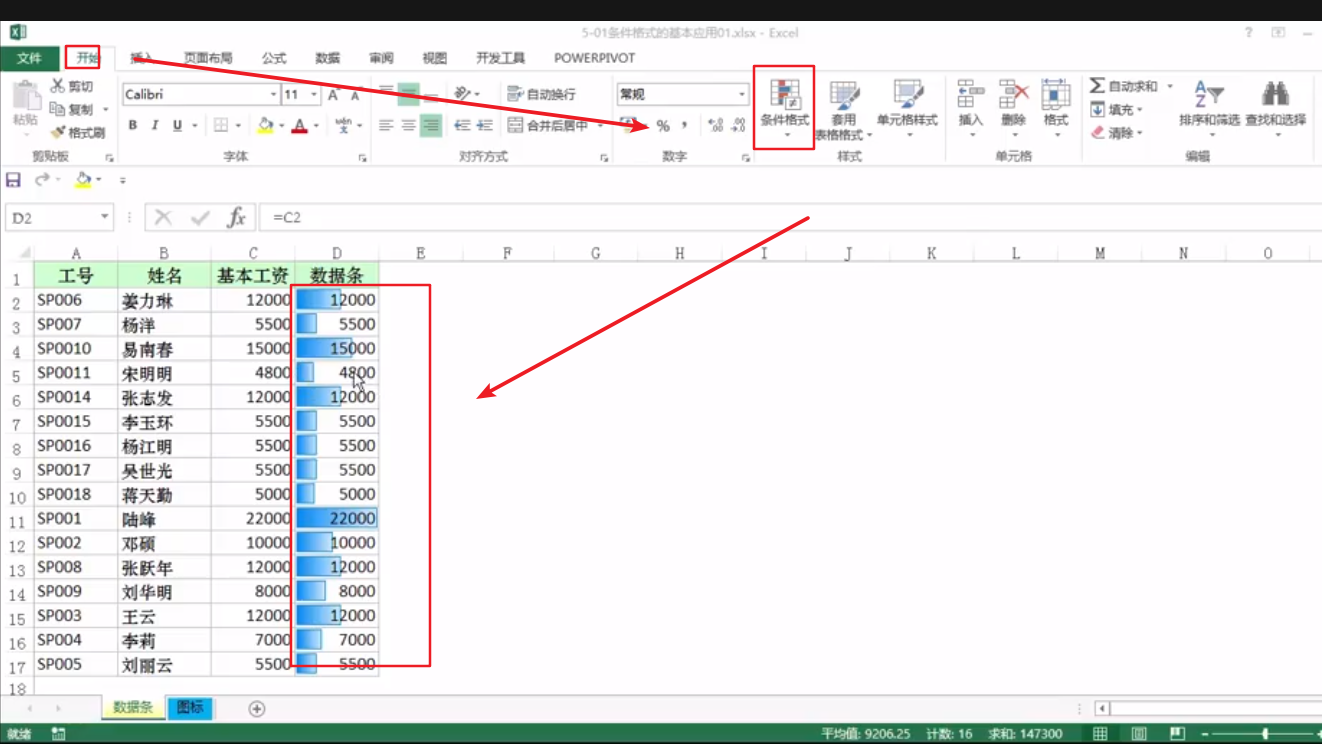This screenshot has height=744, width=1322.
Task: Toggle italic formatting I
Action: (155, 126)
